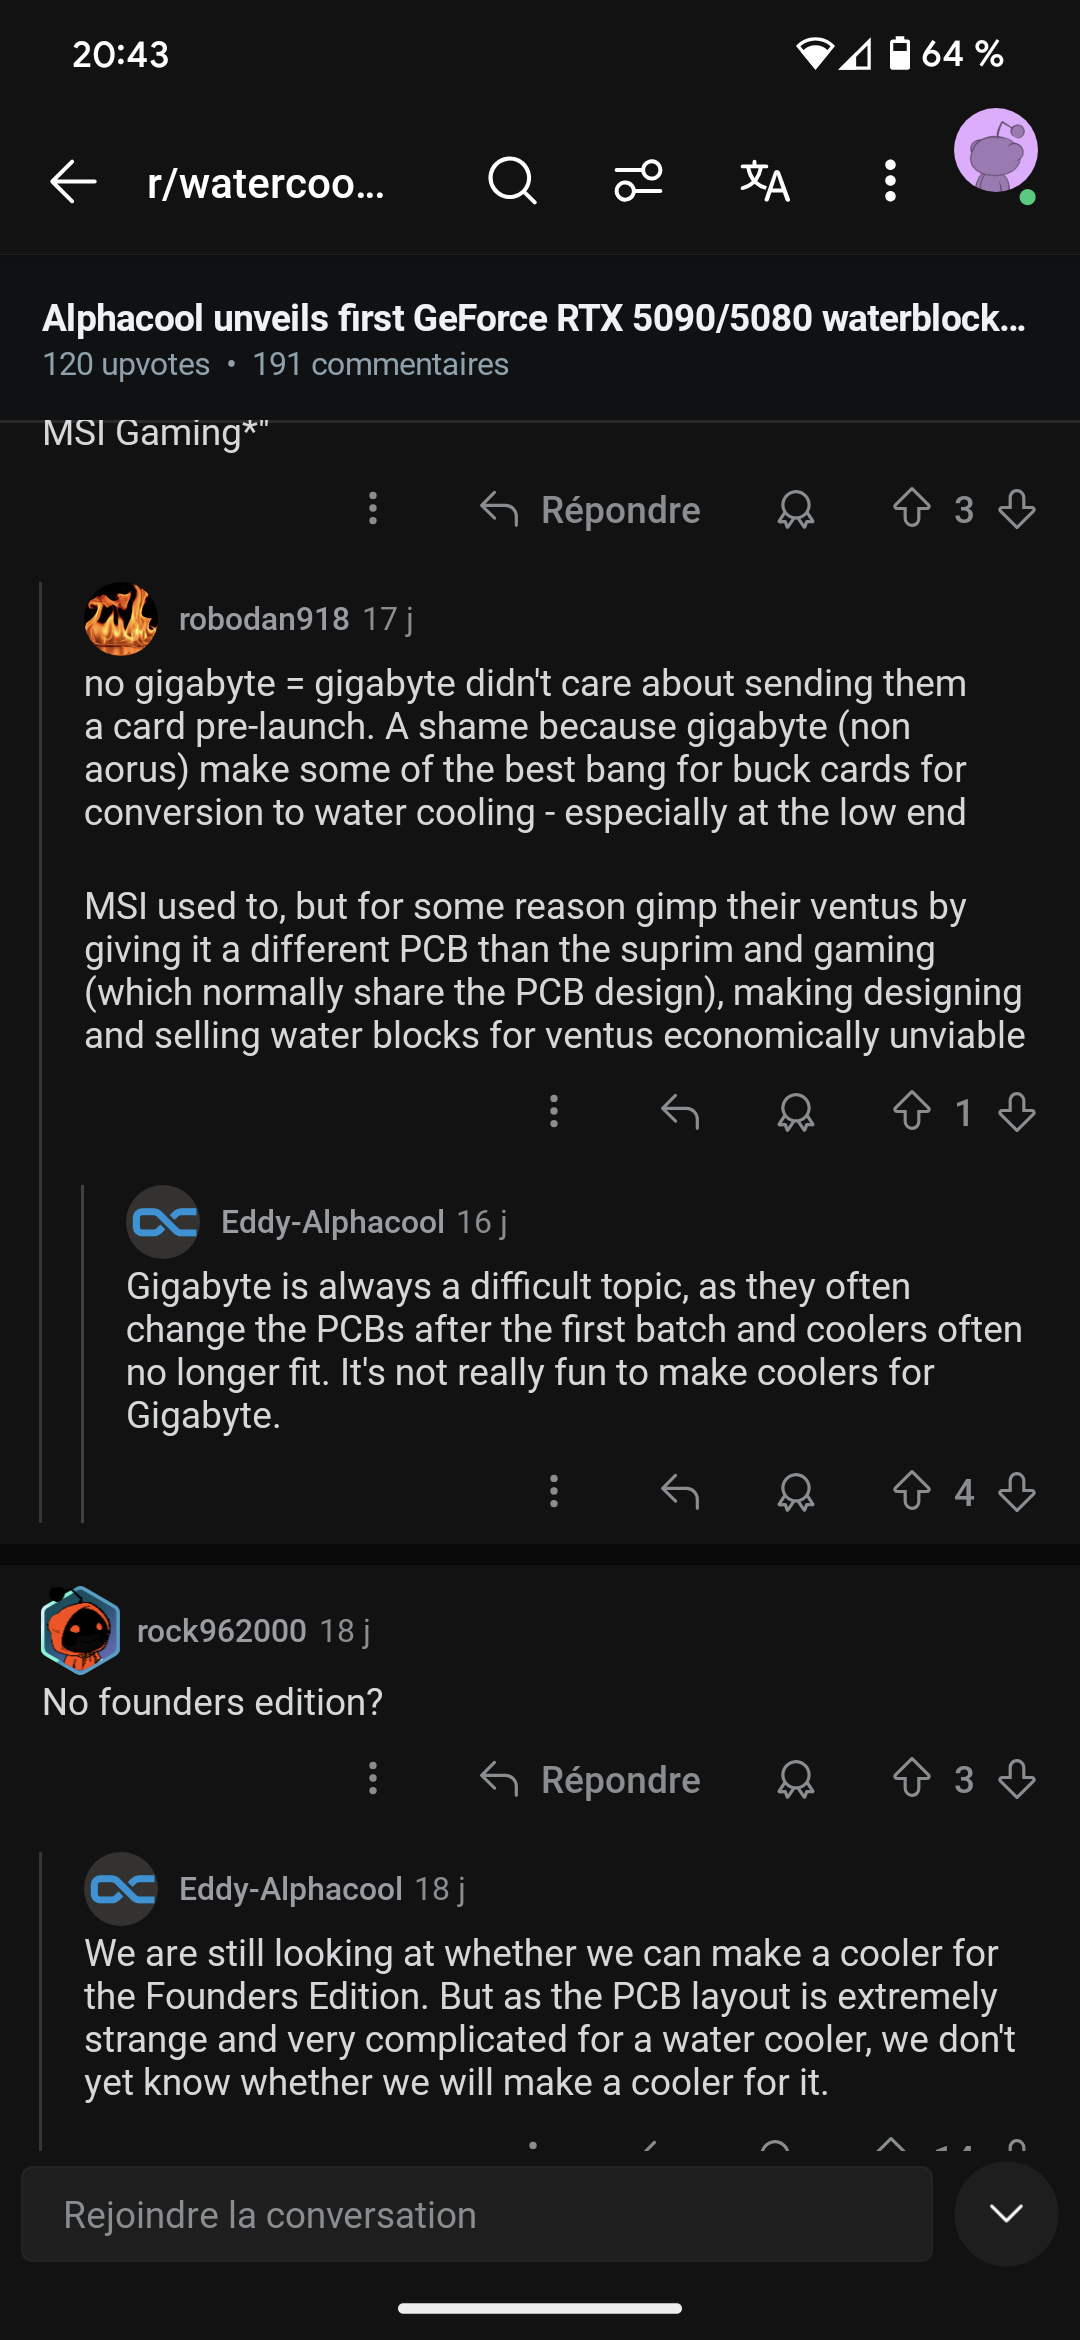Image resolution: width=1080 pixels, height=2340 pixels.
Task: Open profile avatar in top corner
Action: click(995, 152)
